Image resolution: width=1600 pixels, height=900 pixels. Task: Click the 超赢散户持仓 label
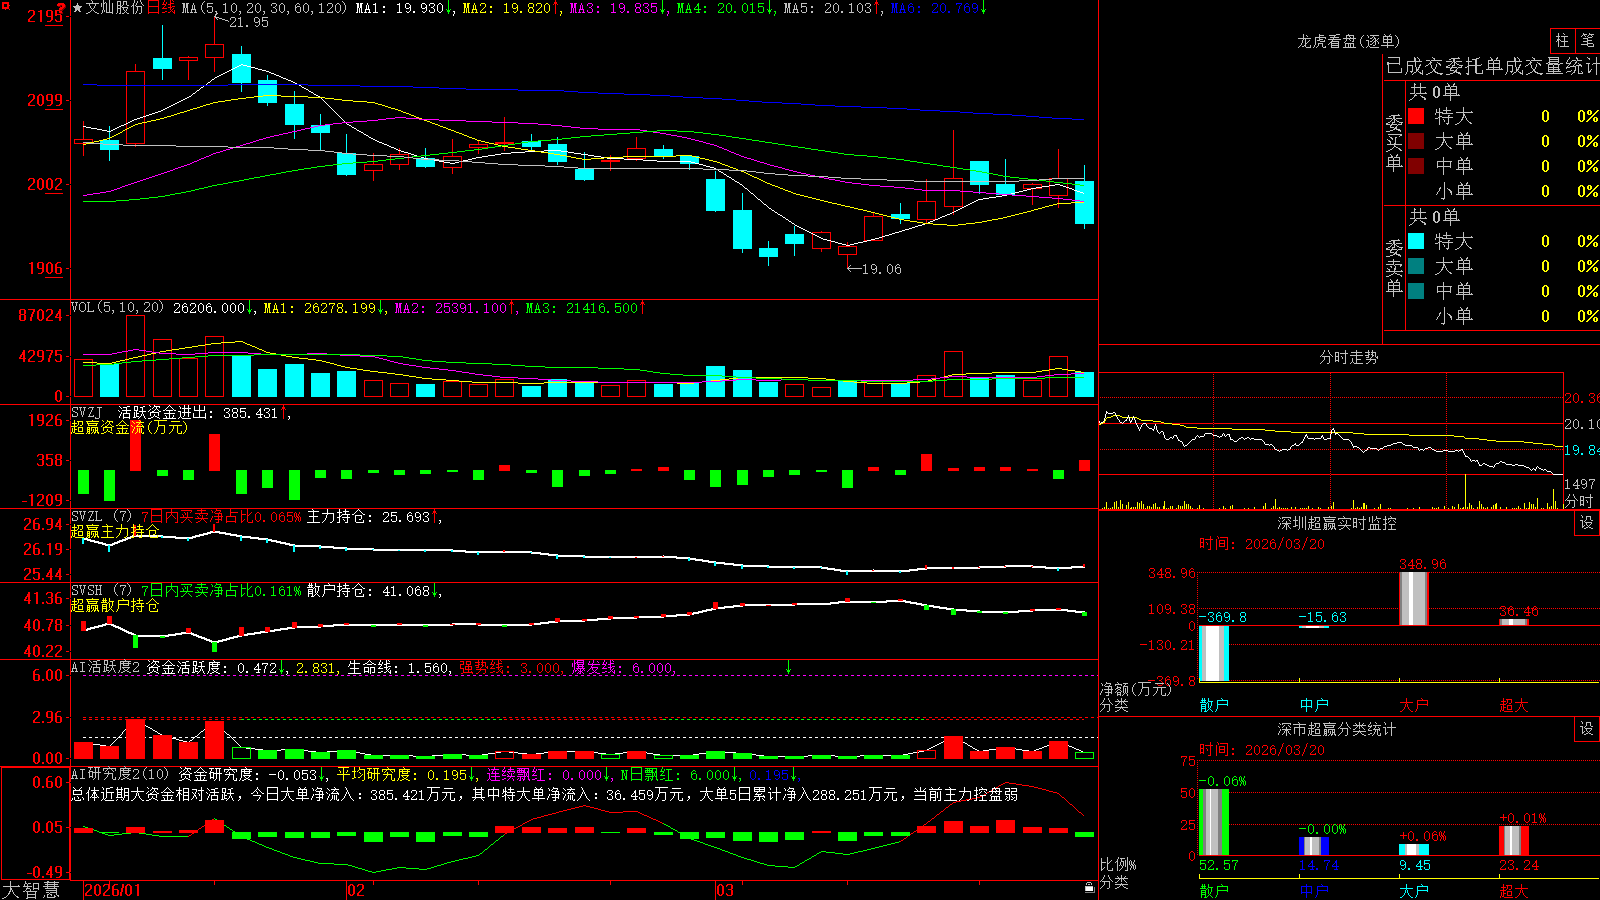[x=115, y=605]
